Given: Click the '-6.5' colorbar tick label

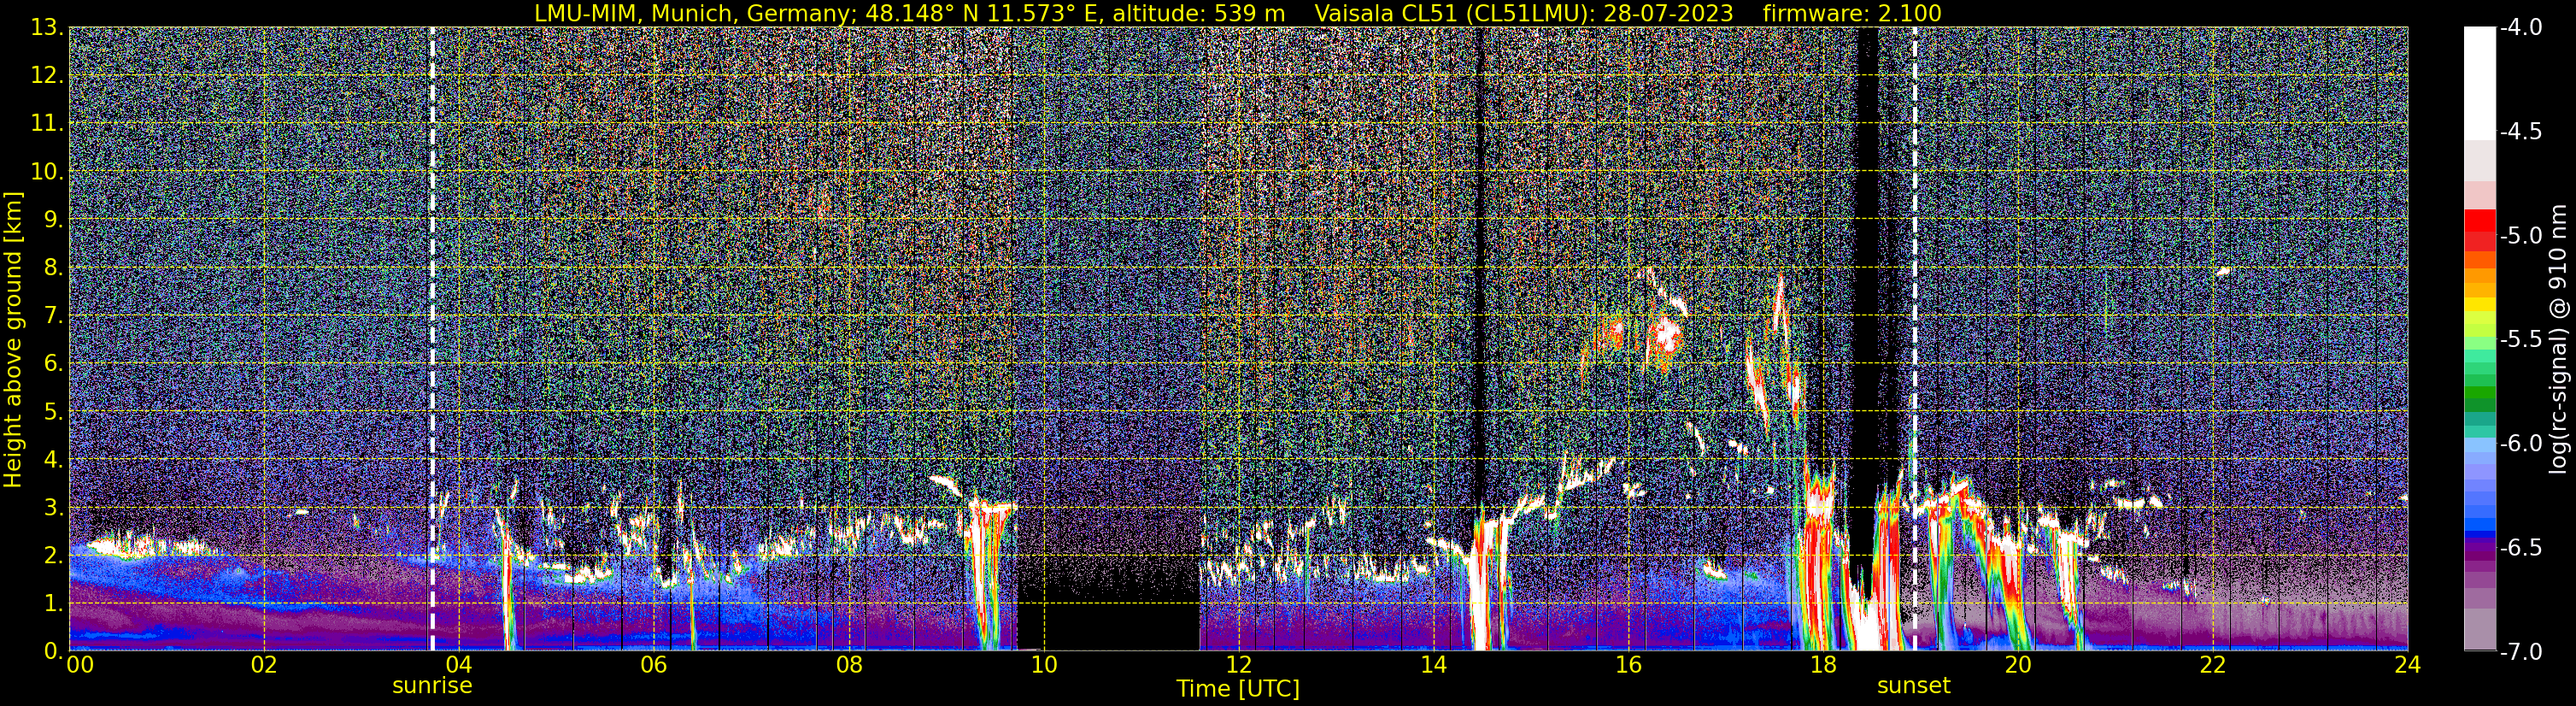Looking at the screenshot, I should click(2520, 548).
